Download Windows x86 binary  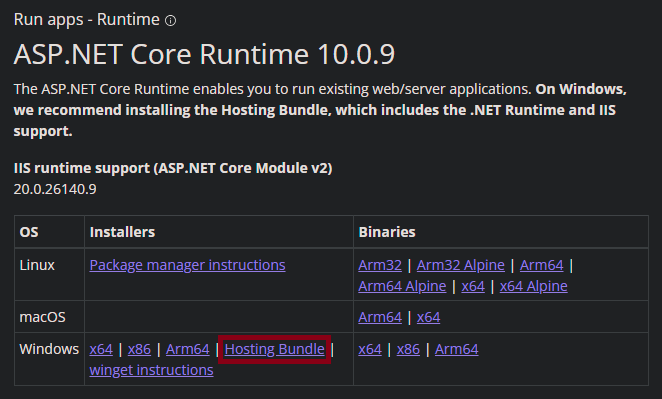coord(408,349)
